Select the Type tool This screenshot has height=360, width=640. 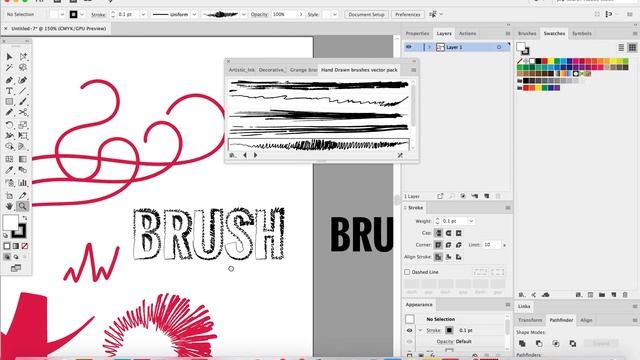click(9, 91)
